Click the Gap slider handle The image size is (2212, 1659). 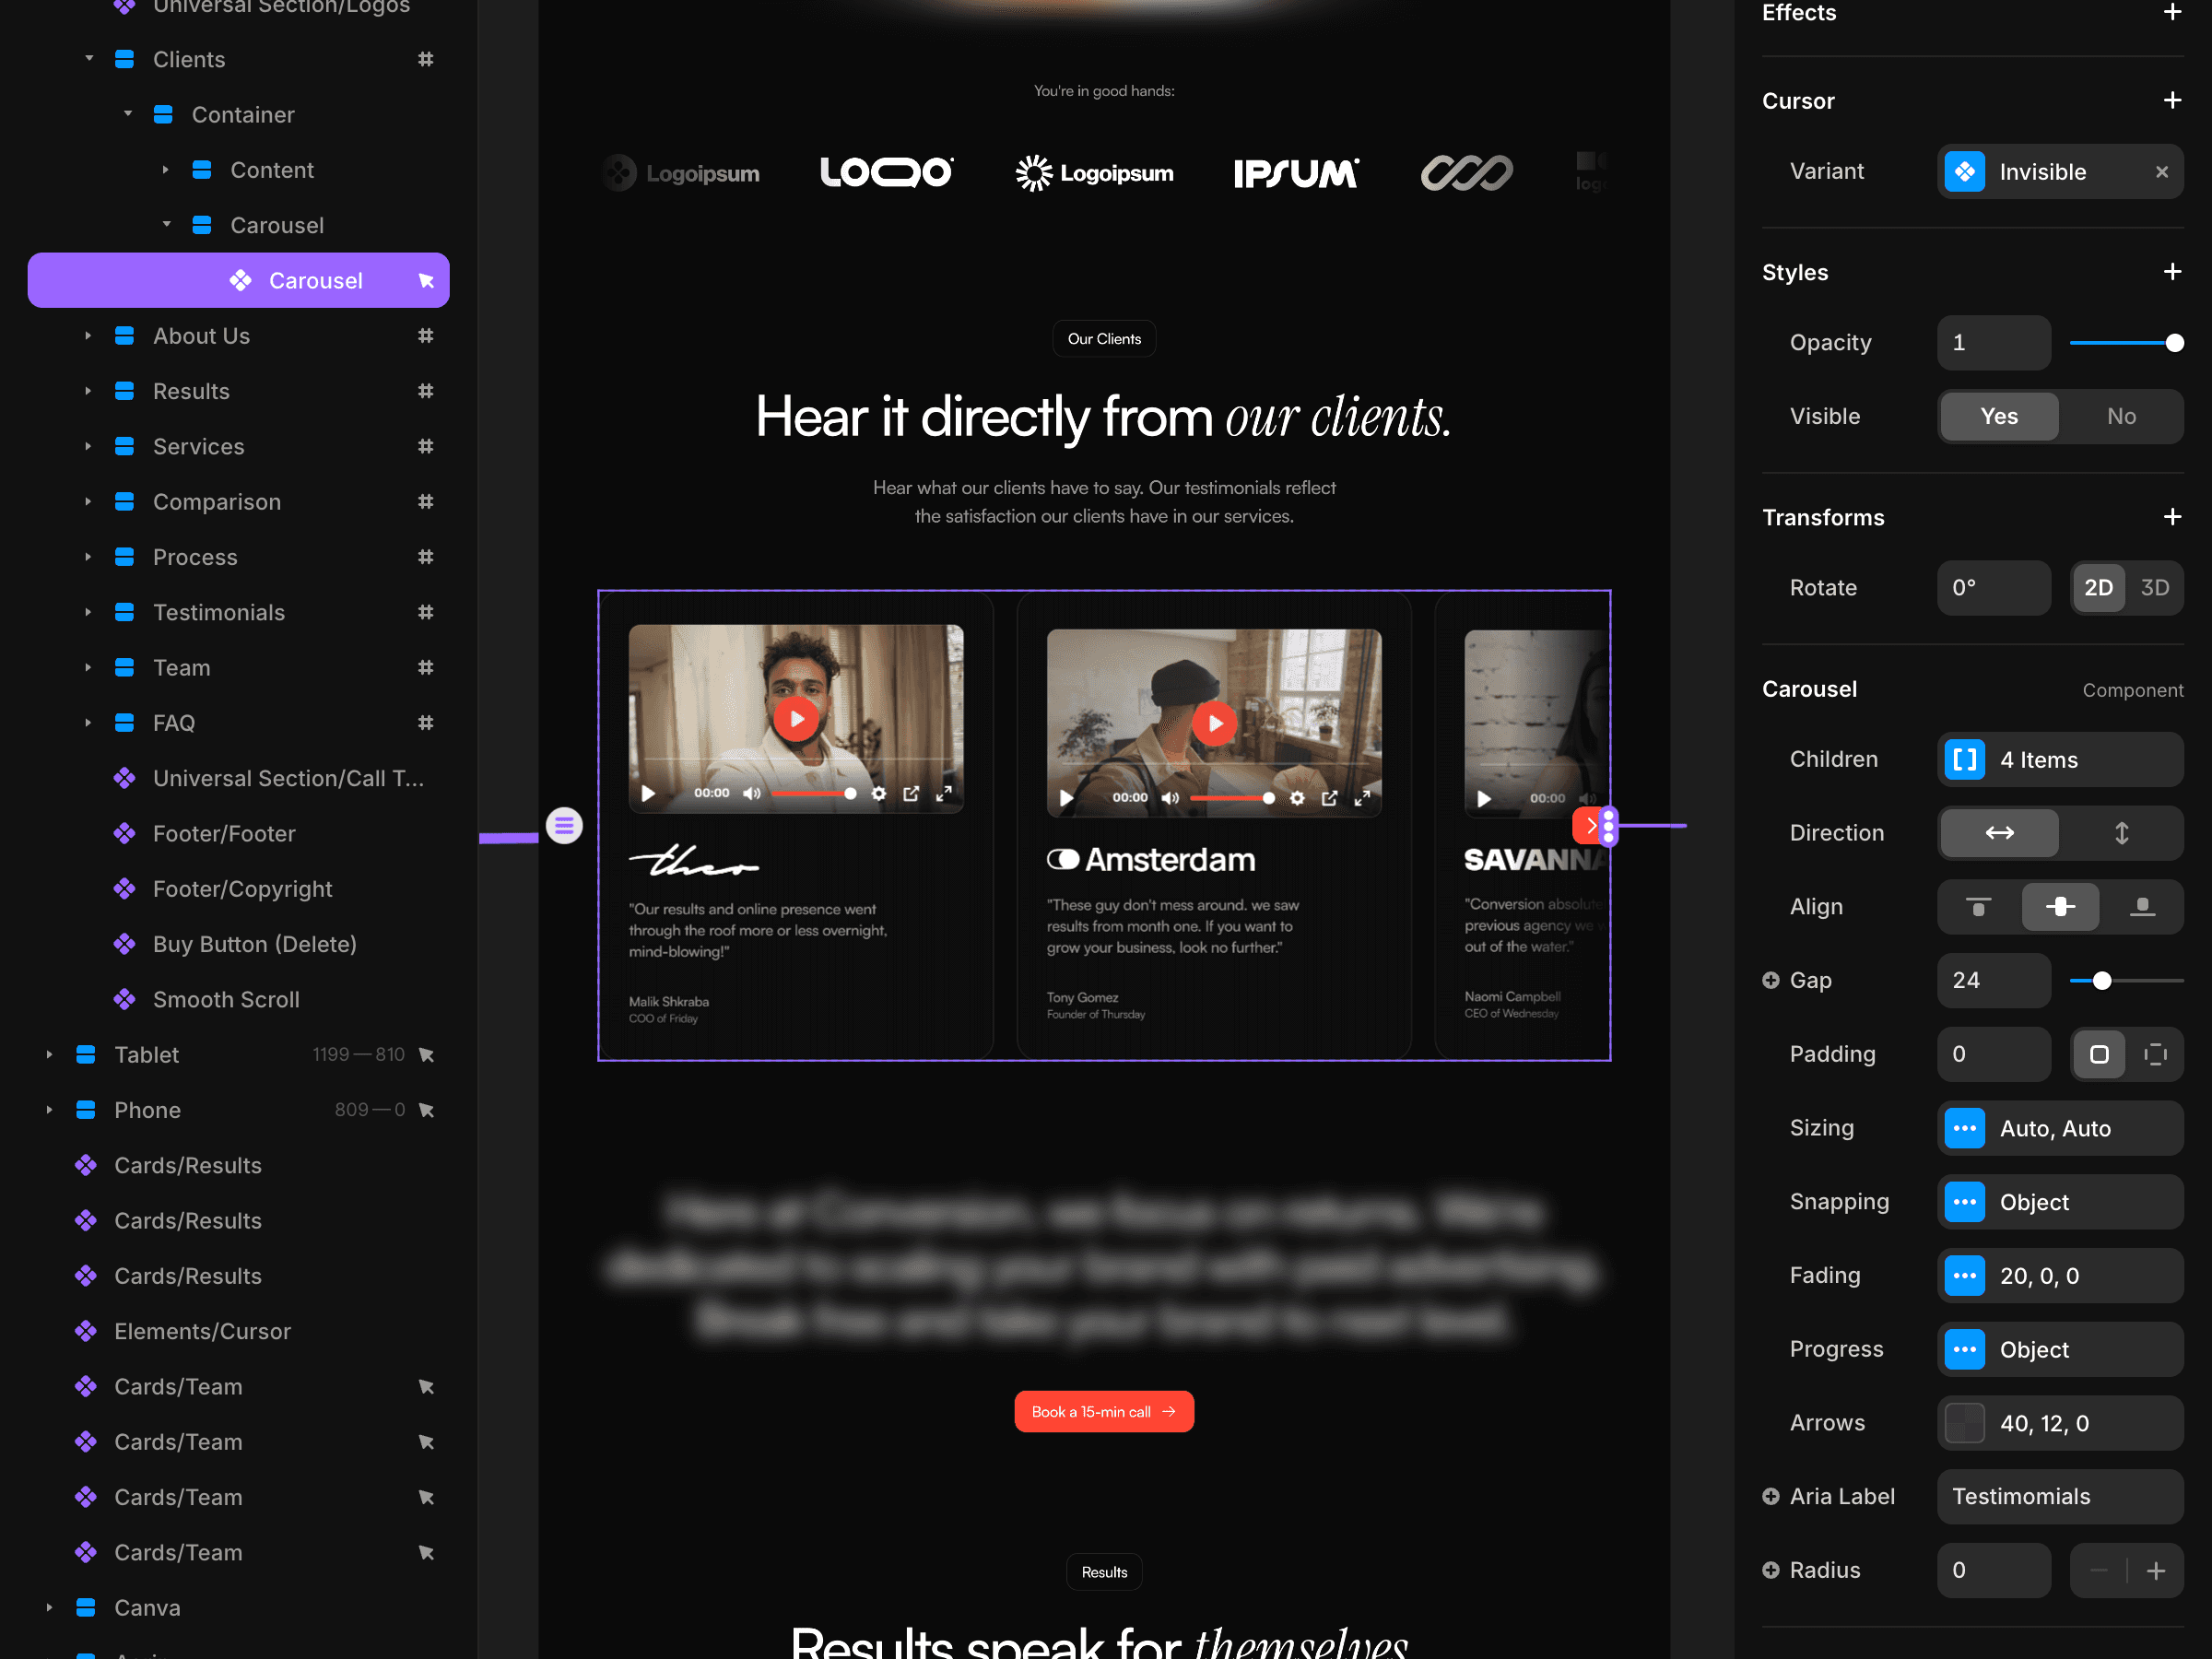(x=2102, y=980)
